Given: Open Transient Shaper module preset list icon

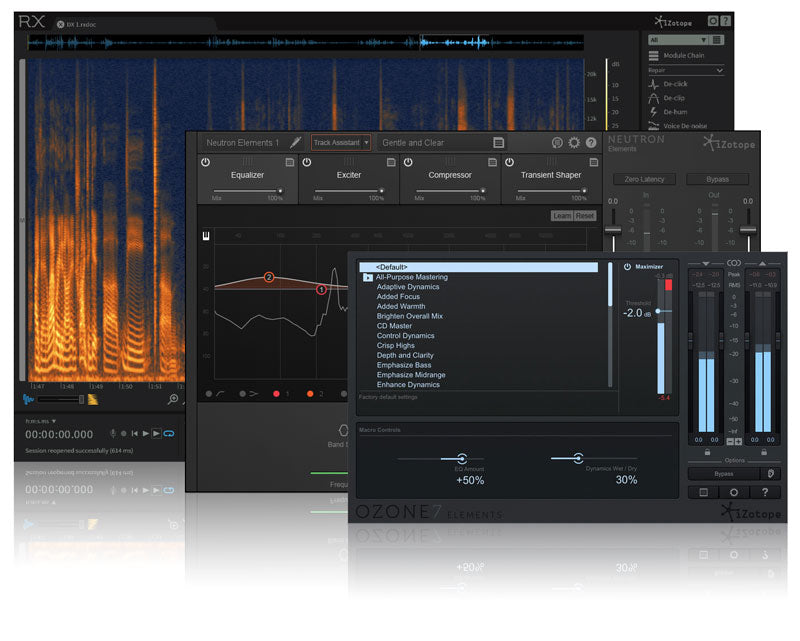Looking at the screenshot, I should click(594, 162).
